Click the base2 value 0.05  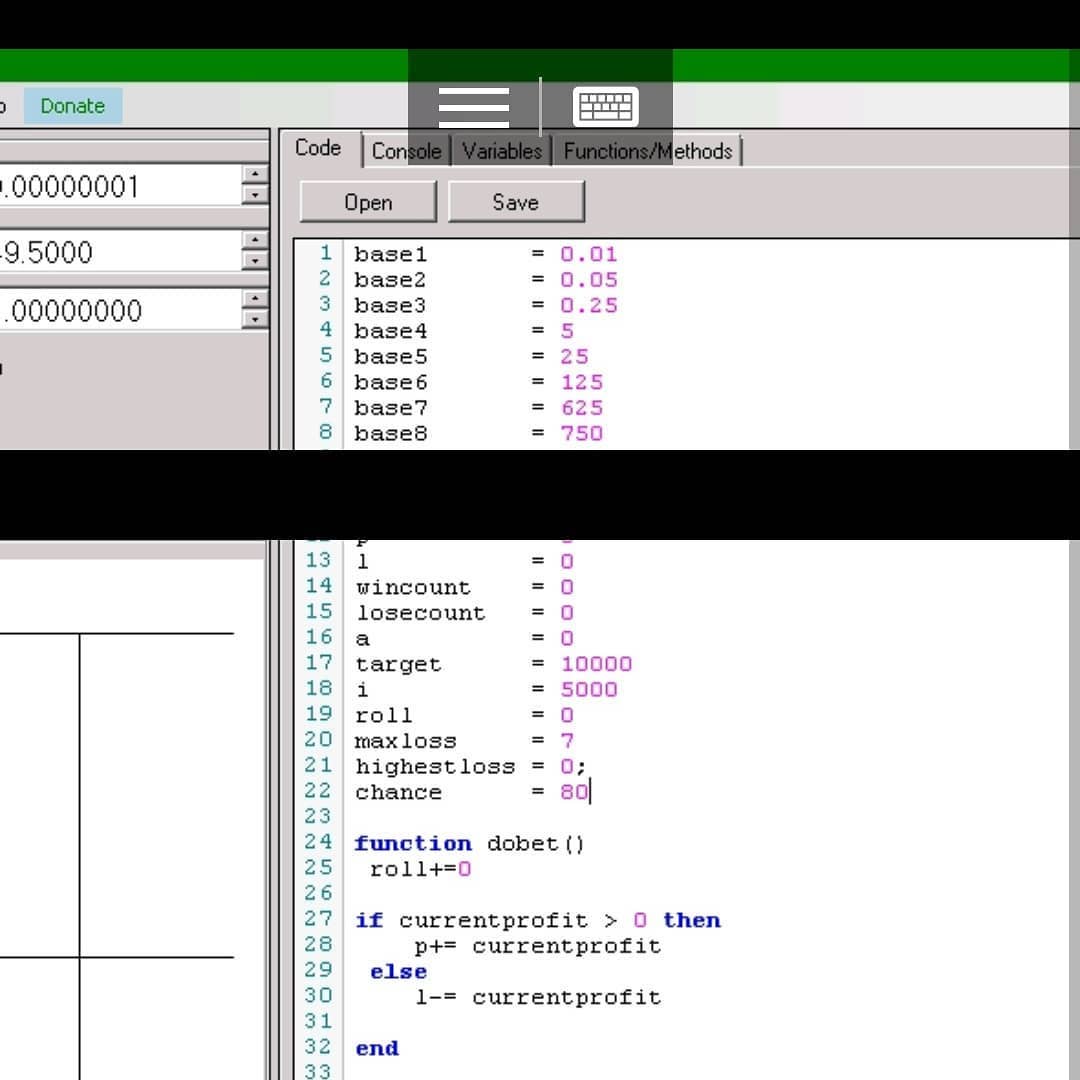click(x=588, y=280)
